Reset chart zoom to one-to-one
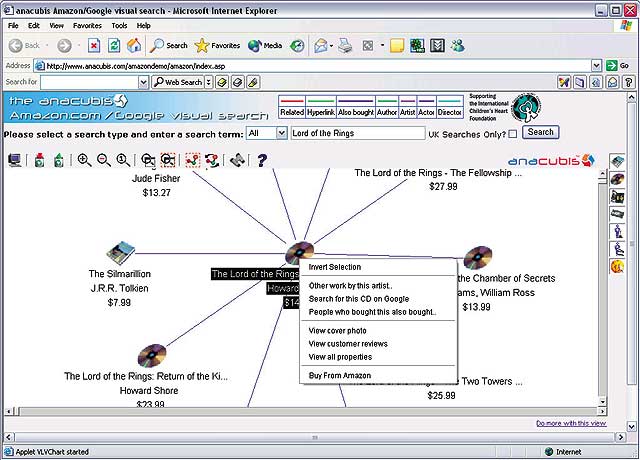The height and width of the screenshot is (460, 640). click(x=123, y=160)
